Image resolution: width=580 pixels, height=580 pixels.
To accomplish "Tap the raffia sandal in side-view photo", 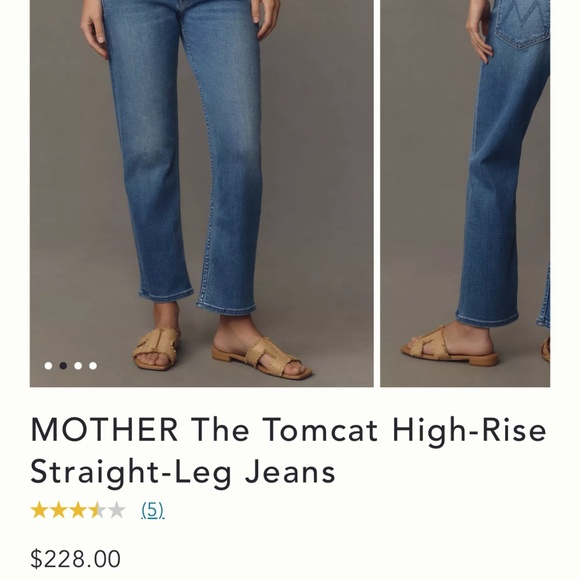I will point(449,346).
